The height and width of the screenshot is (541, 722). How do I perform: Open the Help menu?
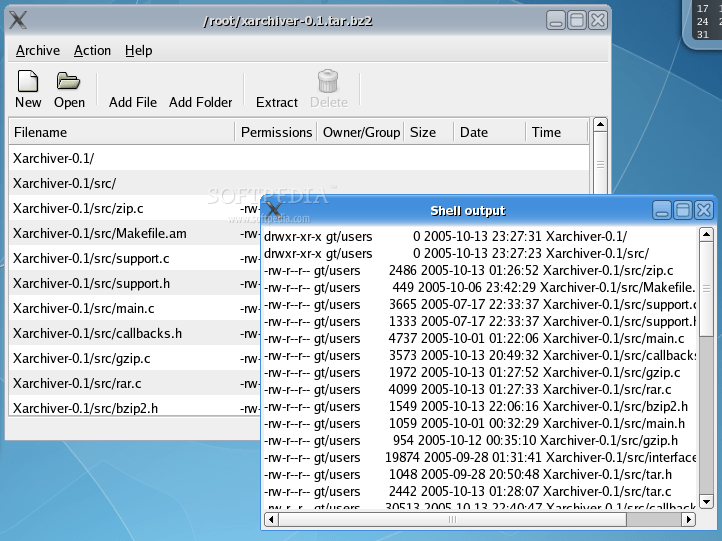pos(139,51)
